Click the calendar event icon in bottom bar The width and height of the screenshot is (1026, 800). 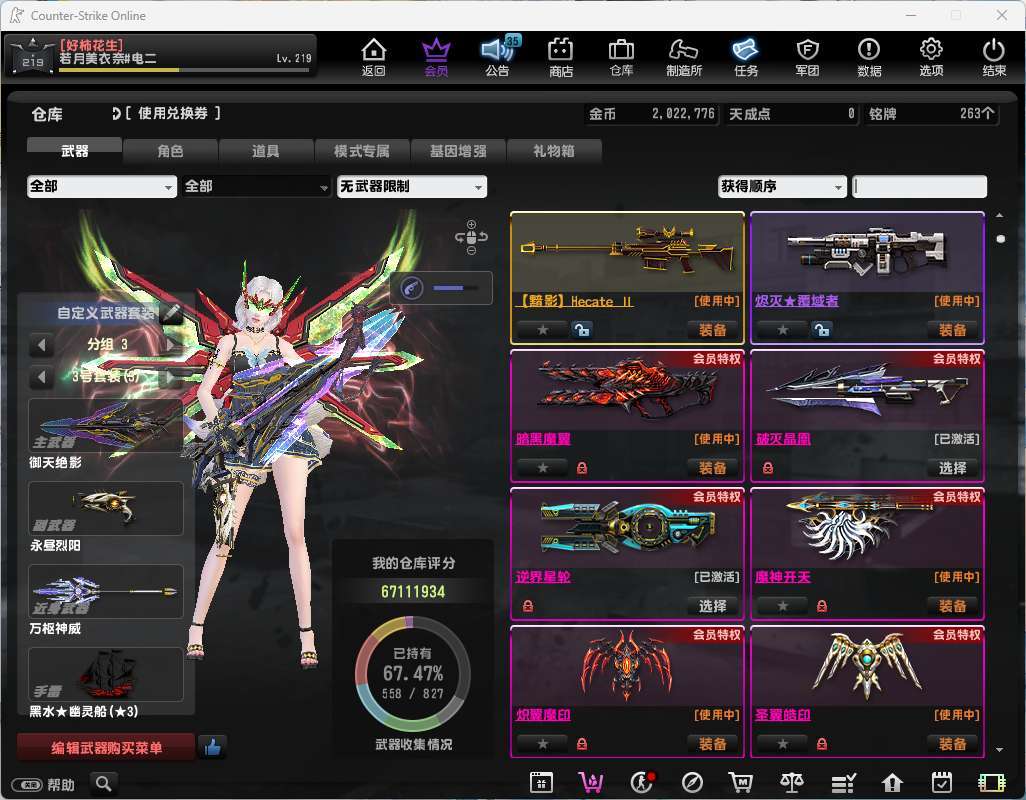pos(541,782)
